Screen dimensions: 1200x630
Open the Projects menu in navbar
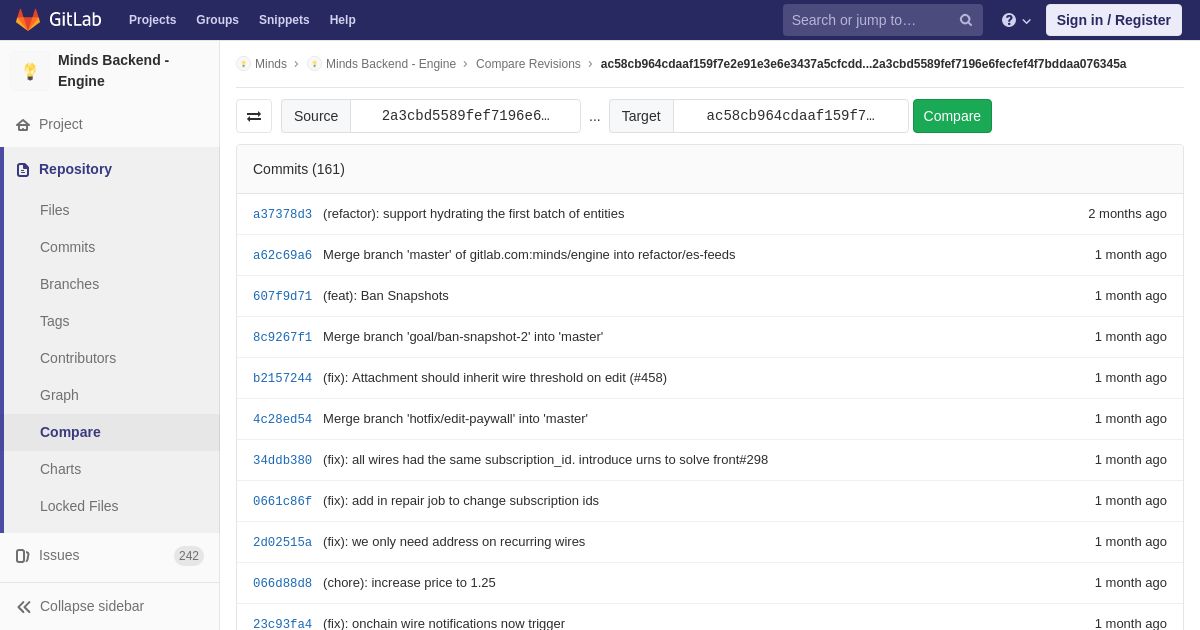tap(152, 20)
